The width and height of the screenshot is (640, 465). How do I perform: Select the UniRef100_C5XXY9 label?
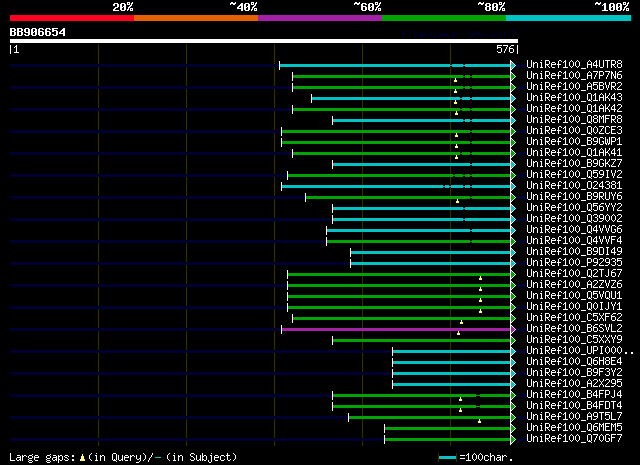coord(574,340)
